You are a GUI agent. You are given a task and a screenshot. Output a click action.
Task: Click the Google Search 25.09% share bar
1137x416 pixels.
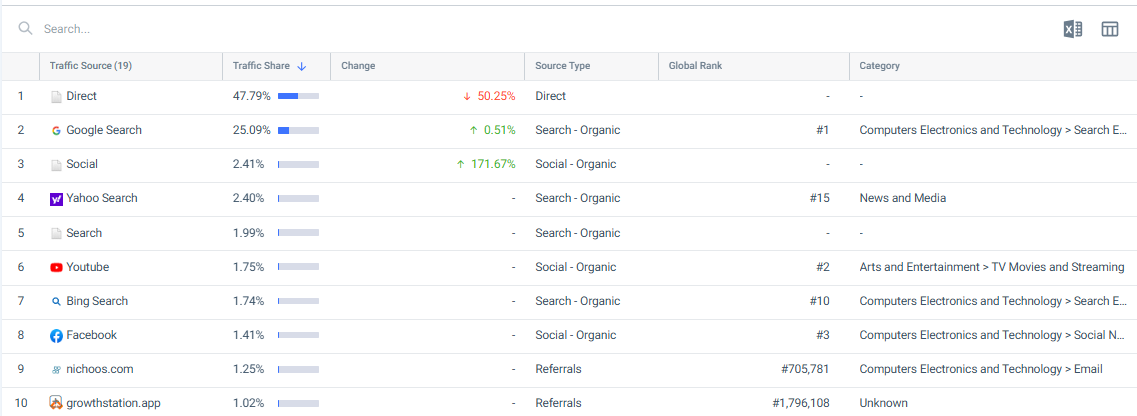(x=298, y=130)
